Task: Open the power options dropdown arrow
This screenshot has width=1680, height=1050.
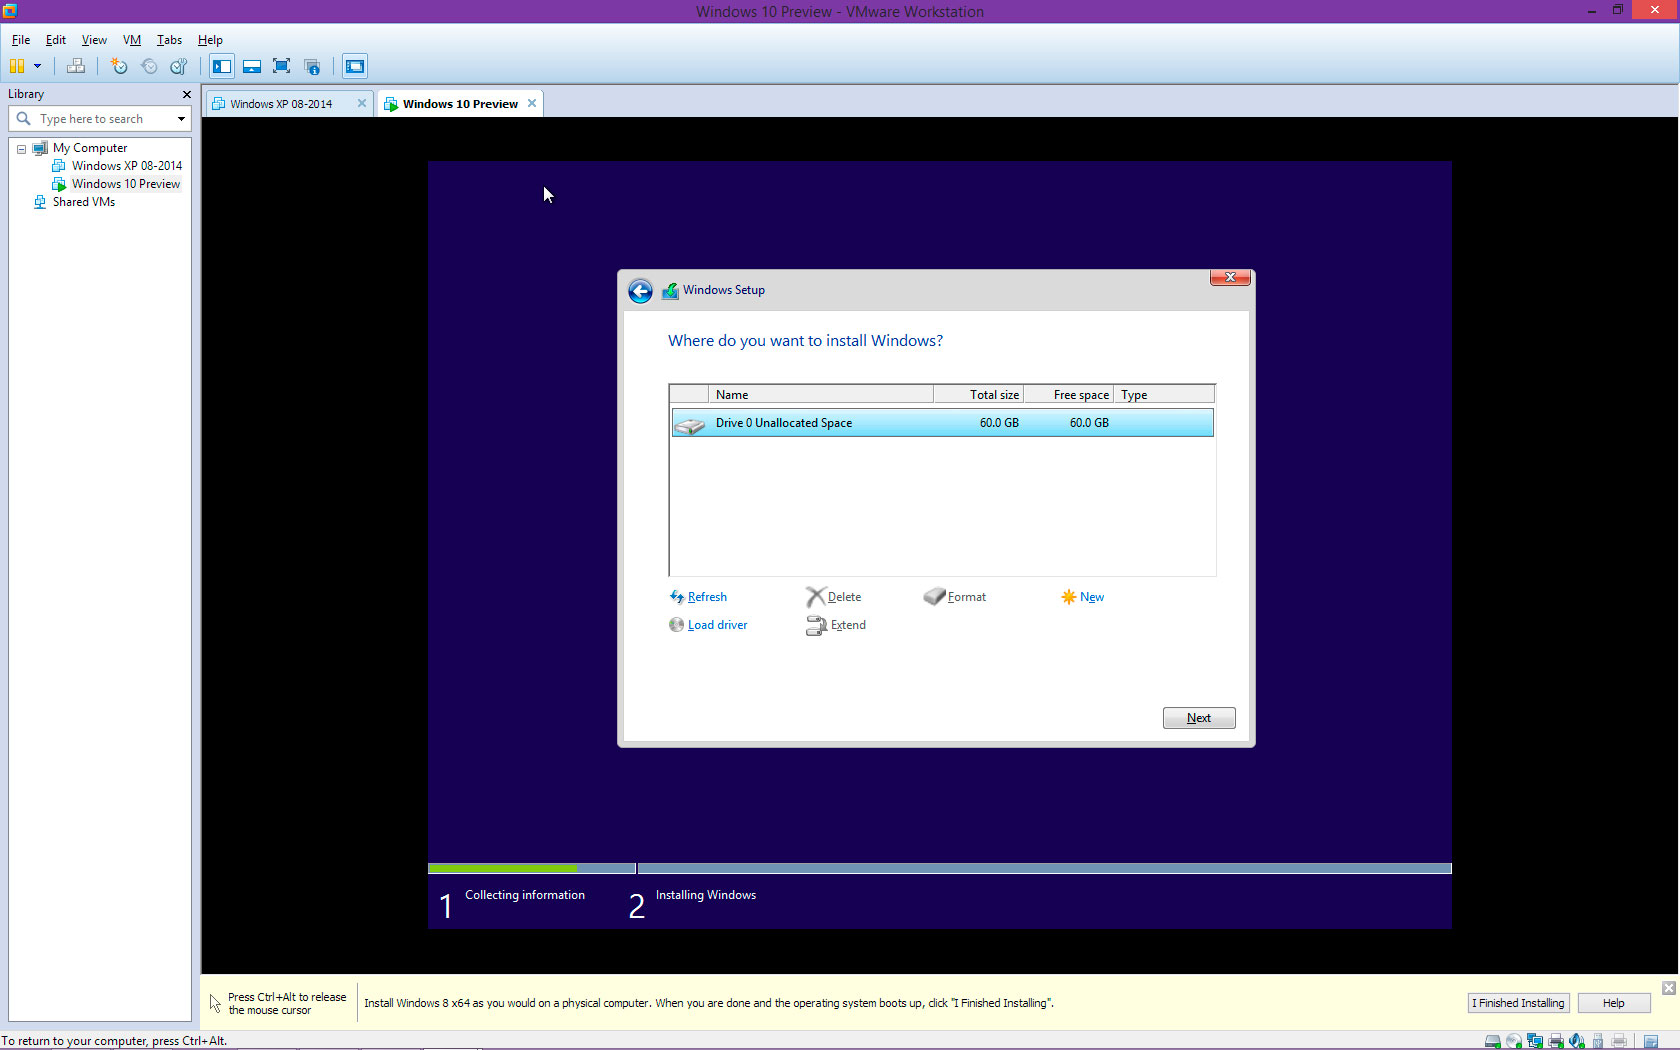Action: click(38, 67)
